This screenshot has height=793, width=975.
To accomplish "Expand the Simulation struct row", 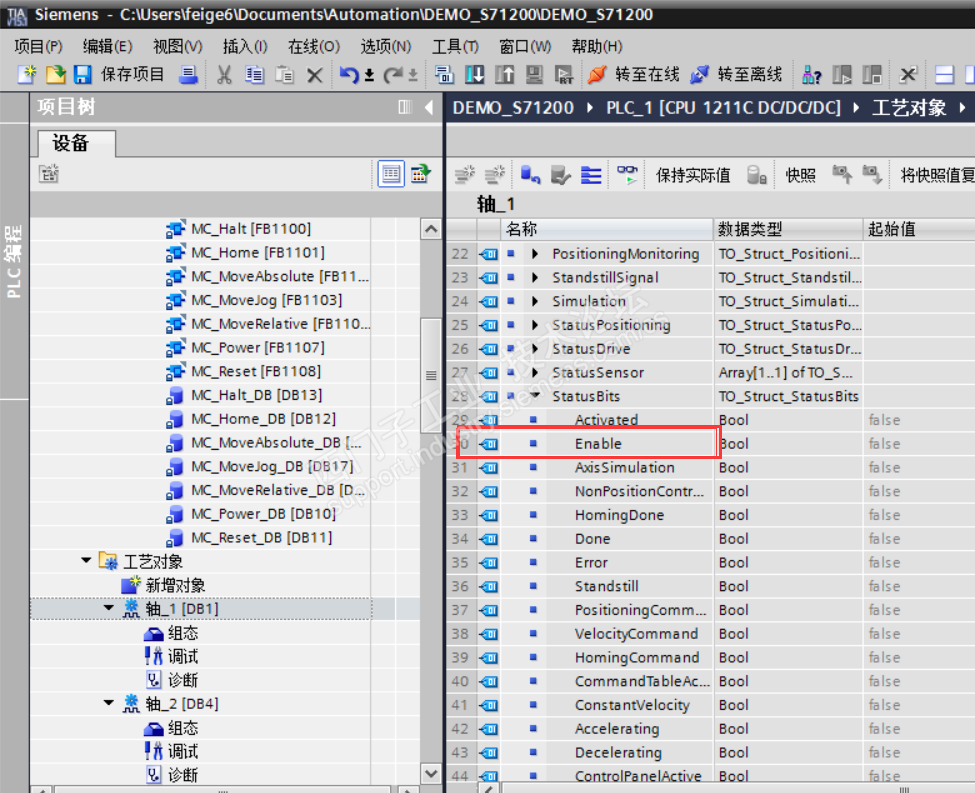I will pos(535,301).
